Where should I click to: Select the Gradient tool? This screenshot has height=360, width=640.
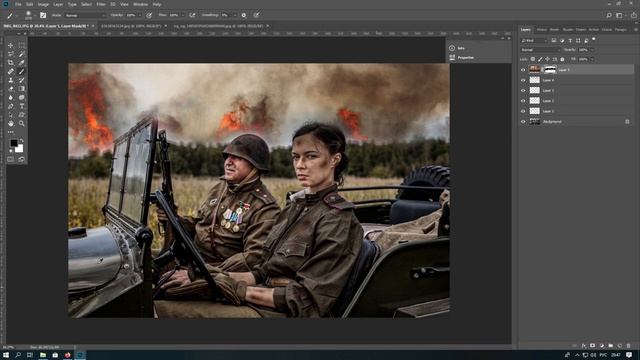(x=22, y=89)
